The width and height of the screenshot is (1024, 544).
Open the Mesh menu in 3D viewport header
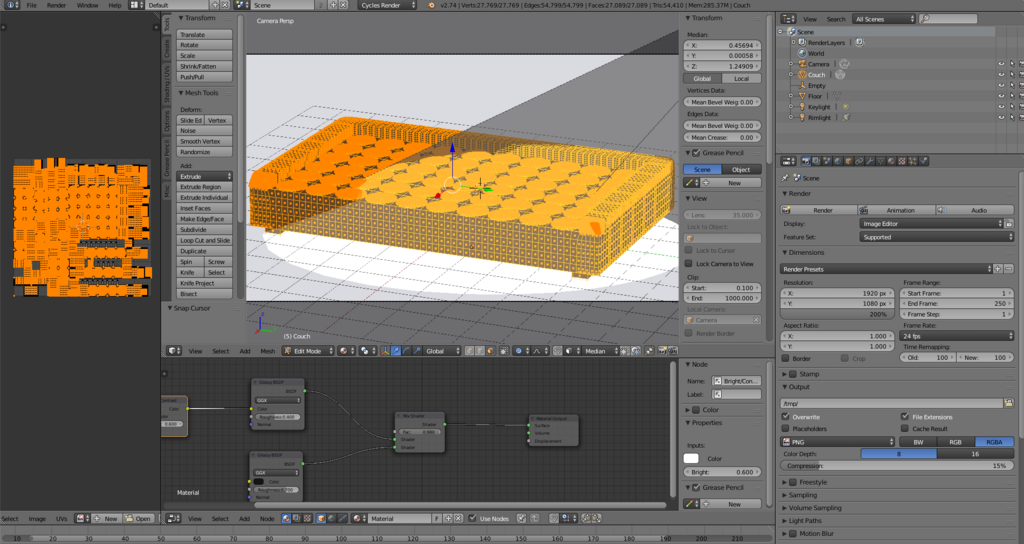pyautogui.click(x=268, y=351)
